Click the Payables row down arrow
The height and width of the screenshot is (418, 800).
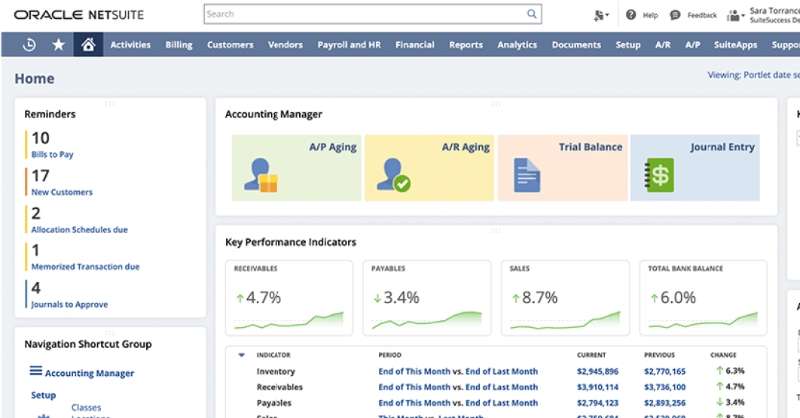pyautogui.click(x=719, y=402)
